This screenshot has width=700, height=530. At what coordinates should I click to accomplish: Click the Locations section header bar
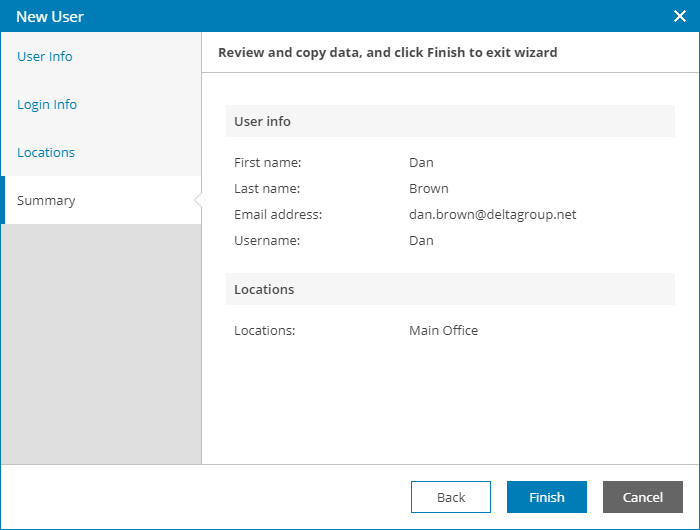450,290
